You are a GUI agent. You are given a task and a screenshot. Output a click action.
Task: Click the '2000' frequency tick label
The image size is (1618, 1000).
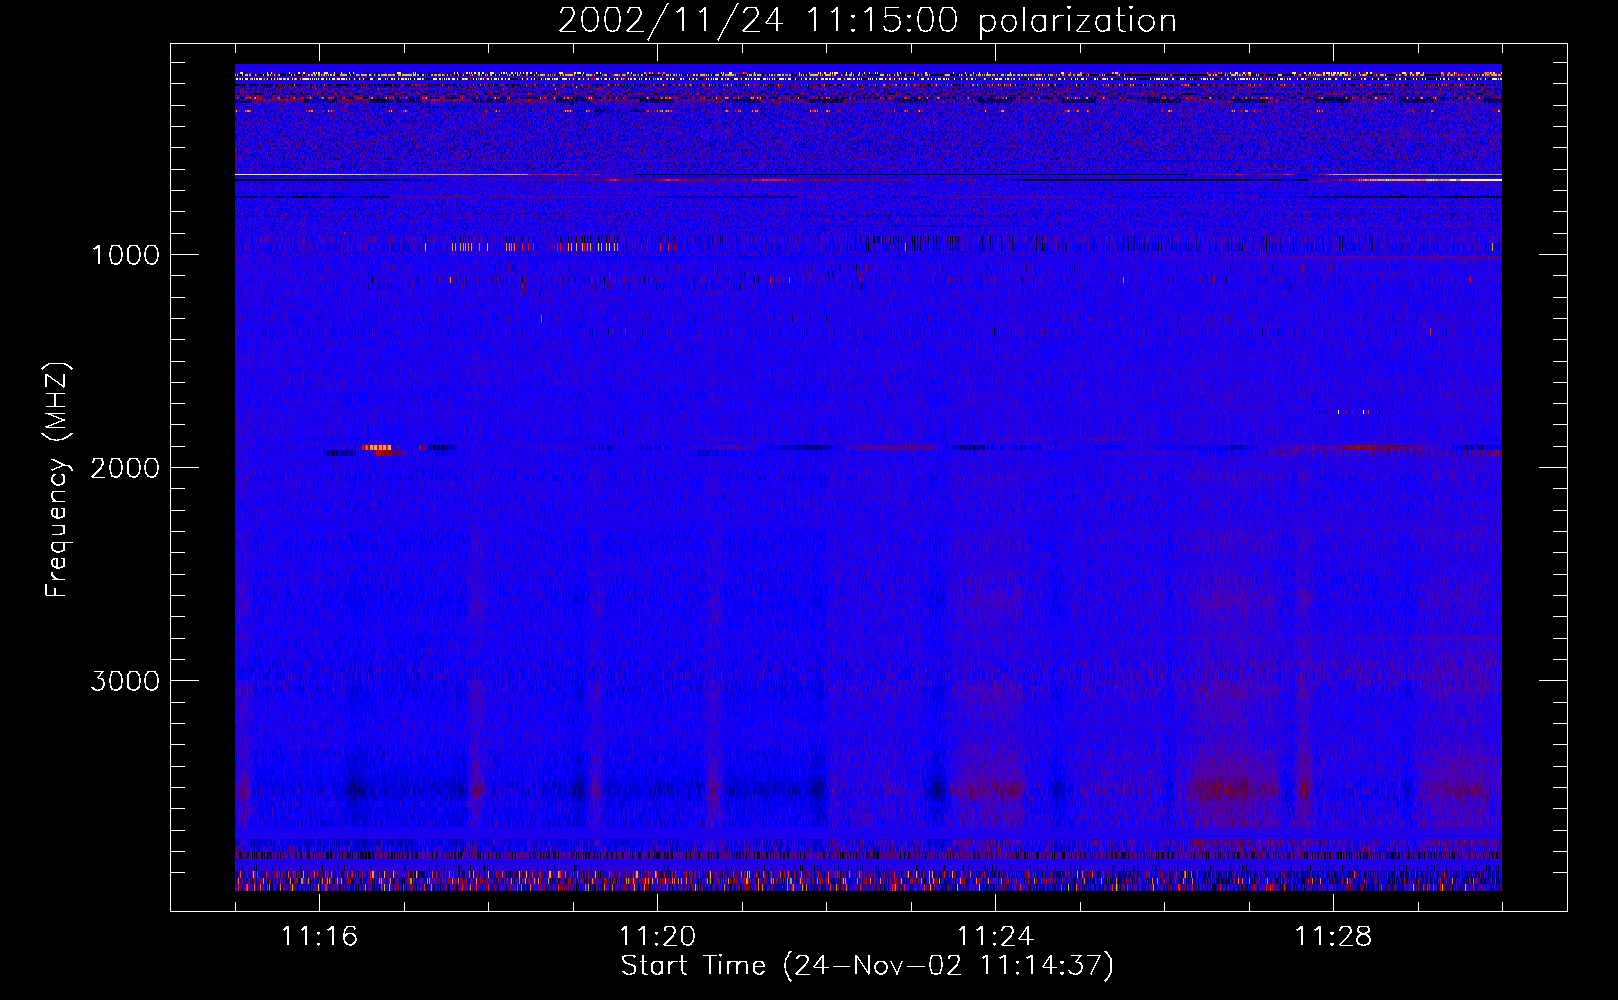(125, 468)
